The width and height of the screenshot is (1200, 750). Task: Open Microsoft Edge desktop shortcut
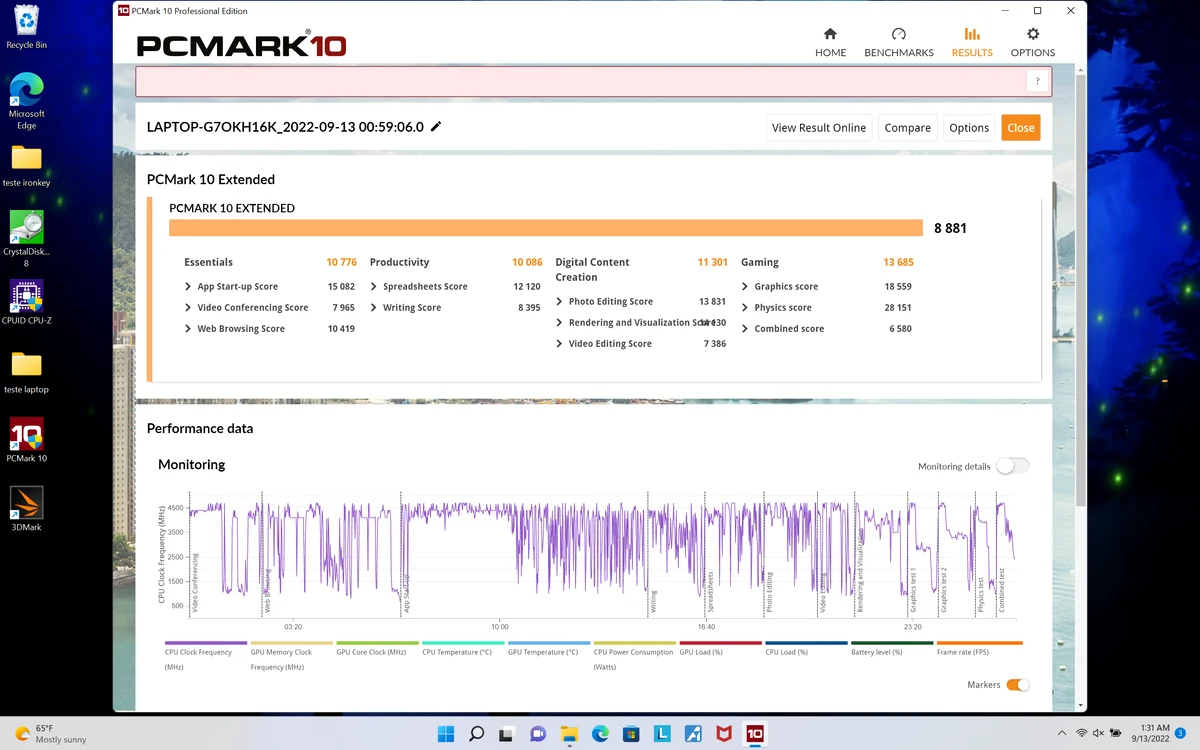pos(27,100)
